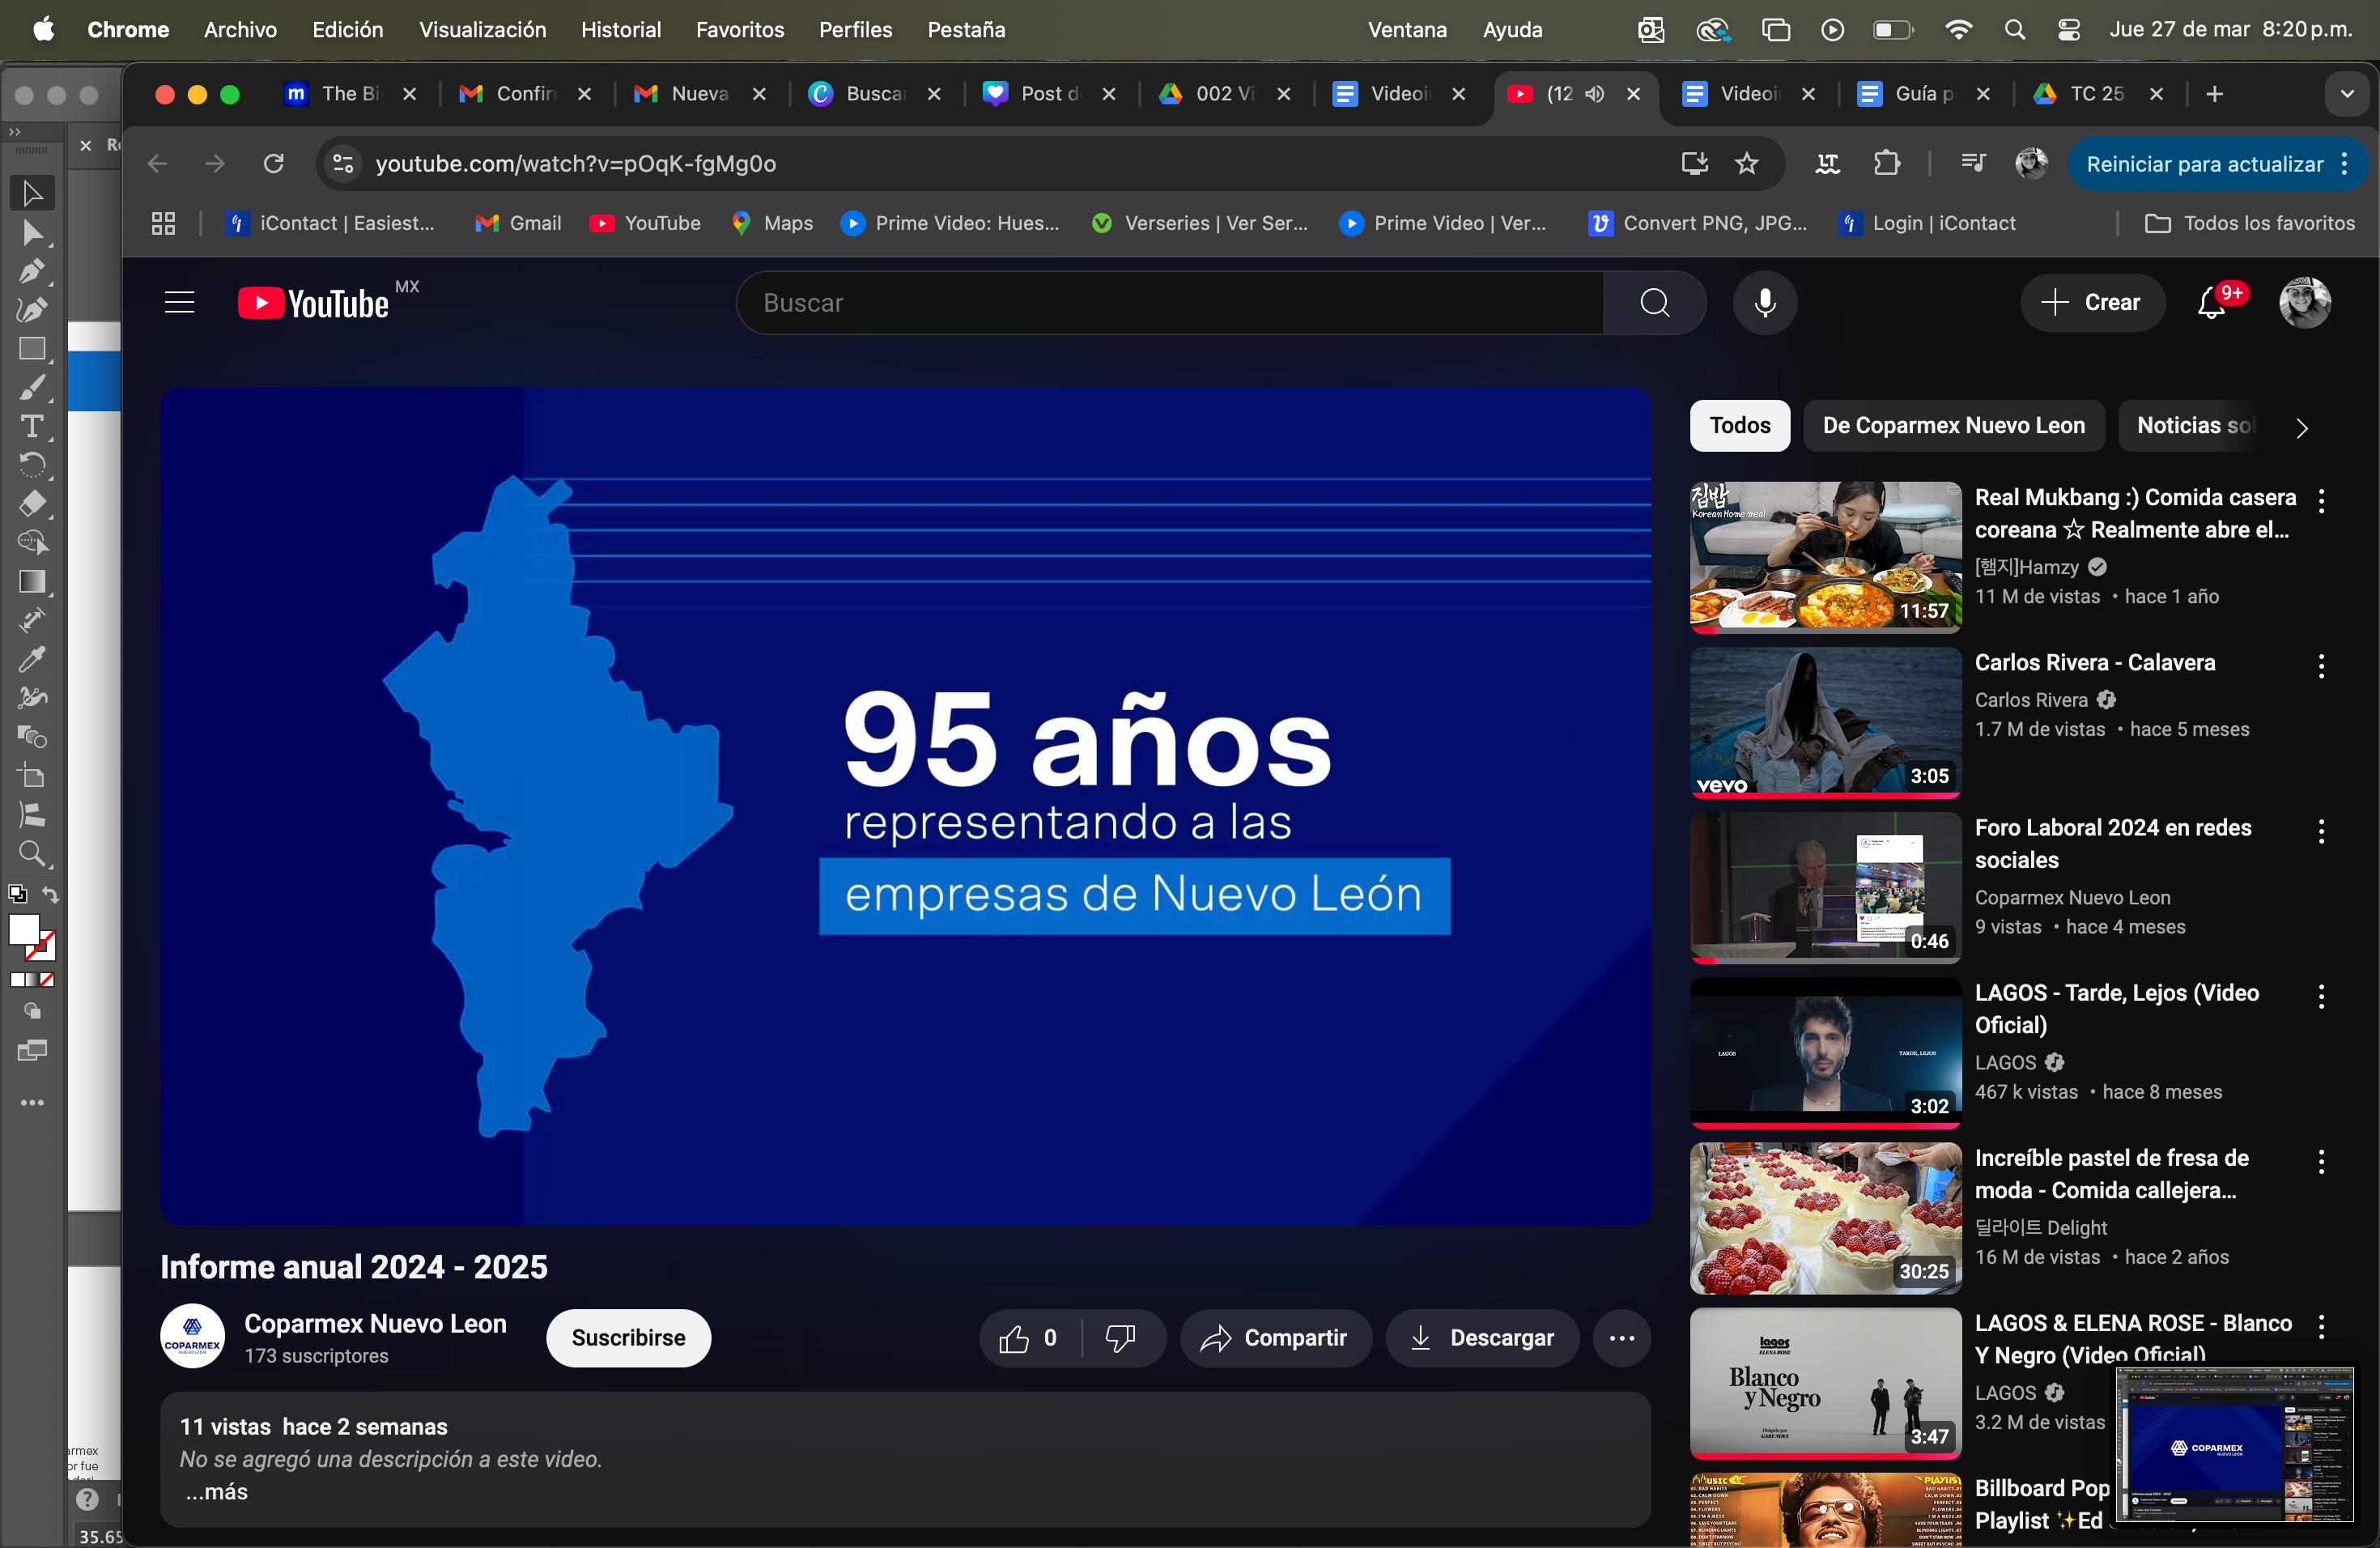Click the YouTube logo

313,303
